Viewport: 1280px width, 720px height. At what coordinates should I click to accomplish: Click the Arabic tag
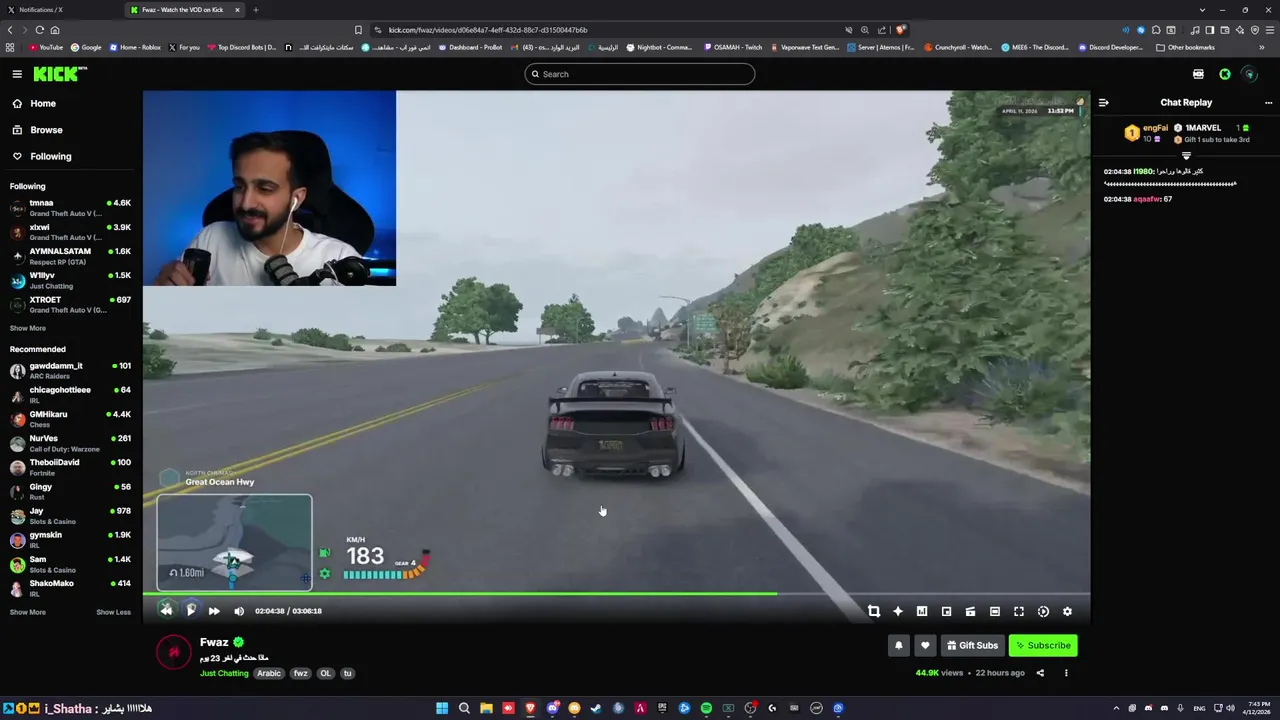pos(269,673)
